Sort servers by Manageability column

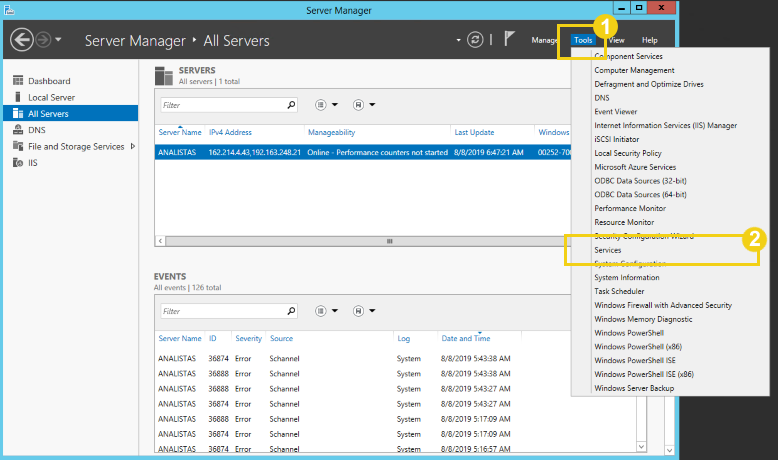[x=331, y=132]
